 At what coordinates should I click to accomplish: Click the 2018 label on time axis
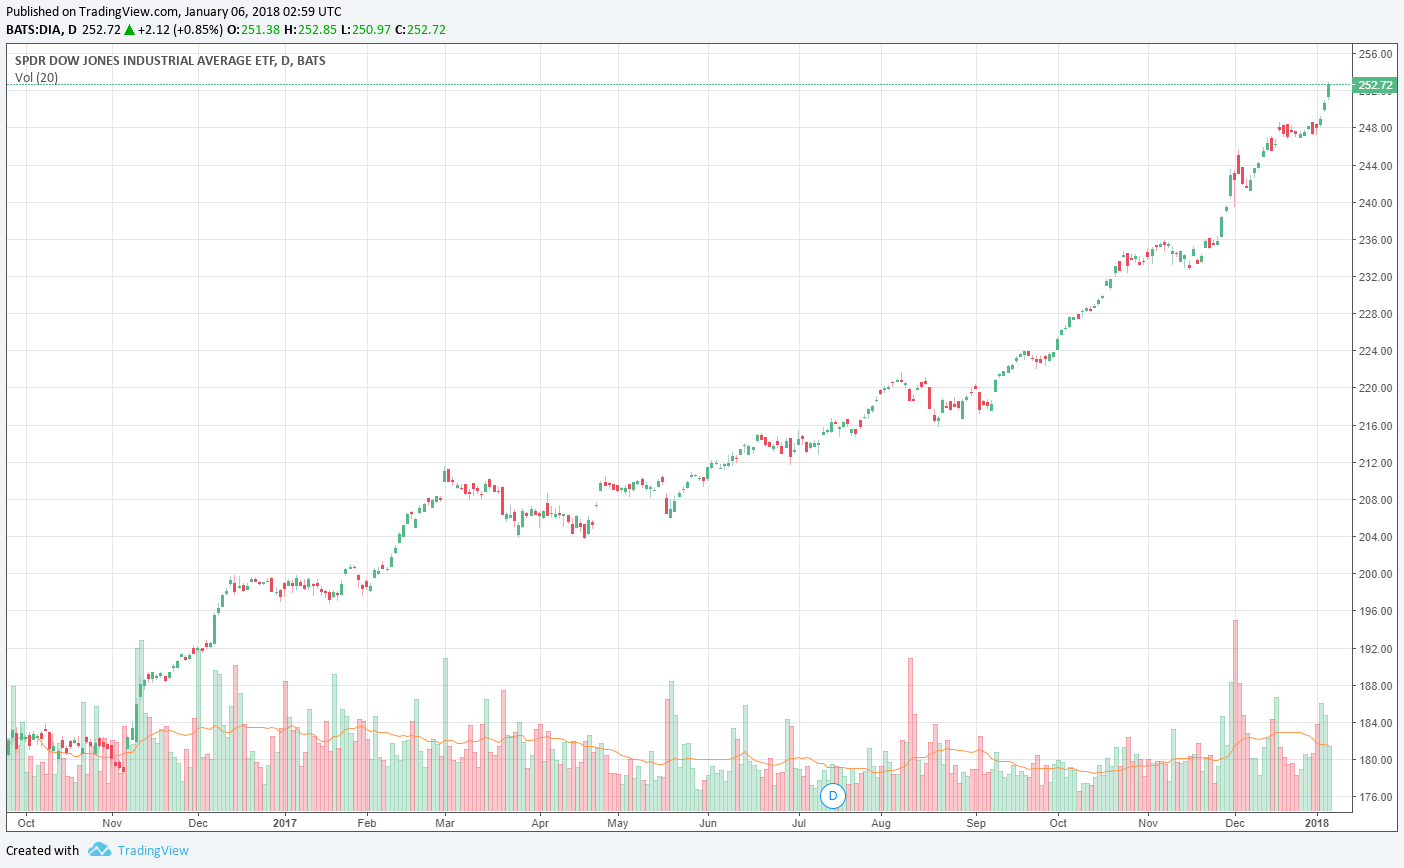pos(1317,823)
